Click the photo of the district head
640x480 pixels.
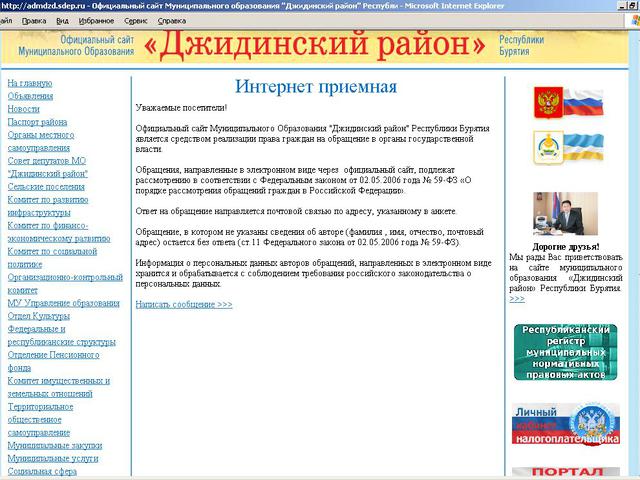tap(565, 213)
